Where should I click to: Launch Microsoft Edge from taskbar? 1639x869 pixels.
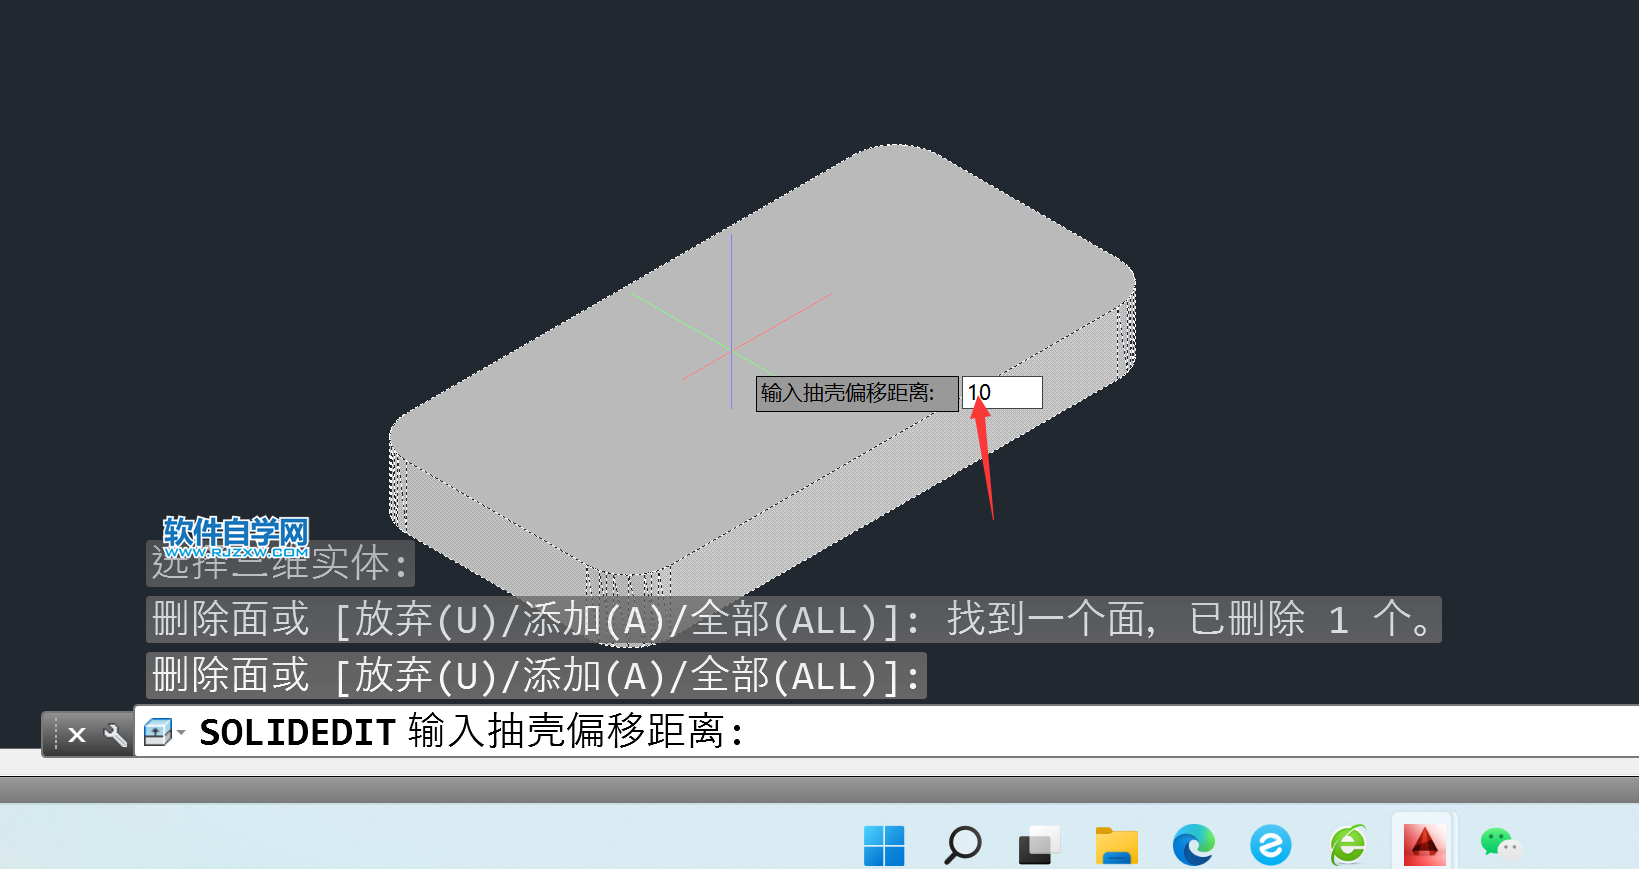[1193, 845]
